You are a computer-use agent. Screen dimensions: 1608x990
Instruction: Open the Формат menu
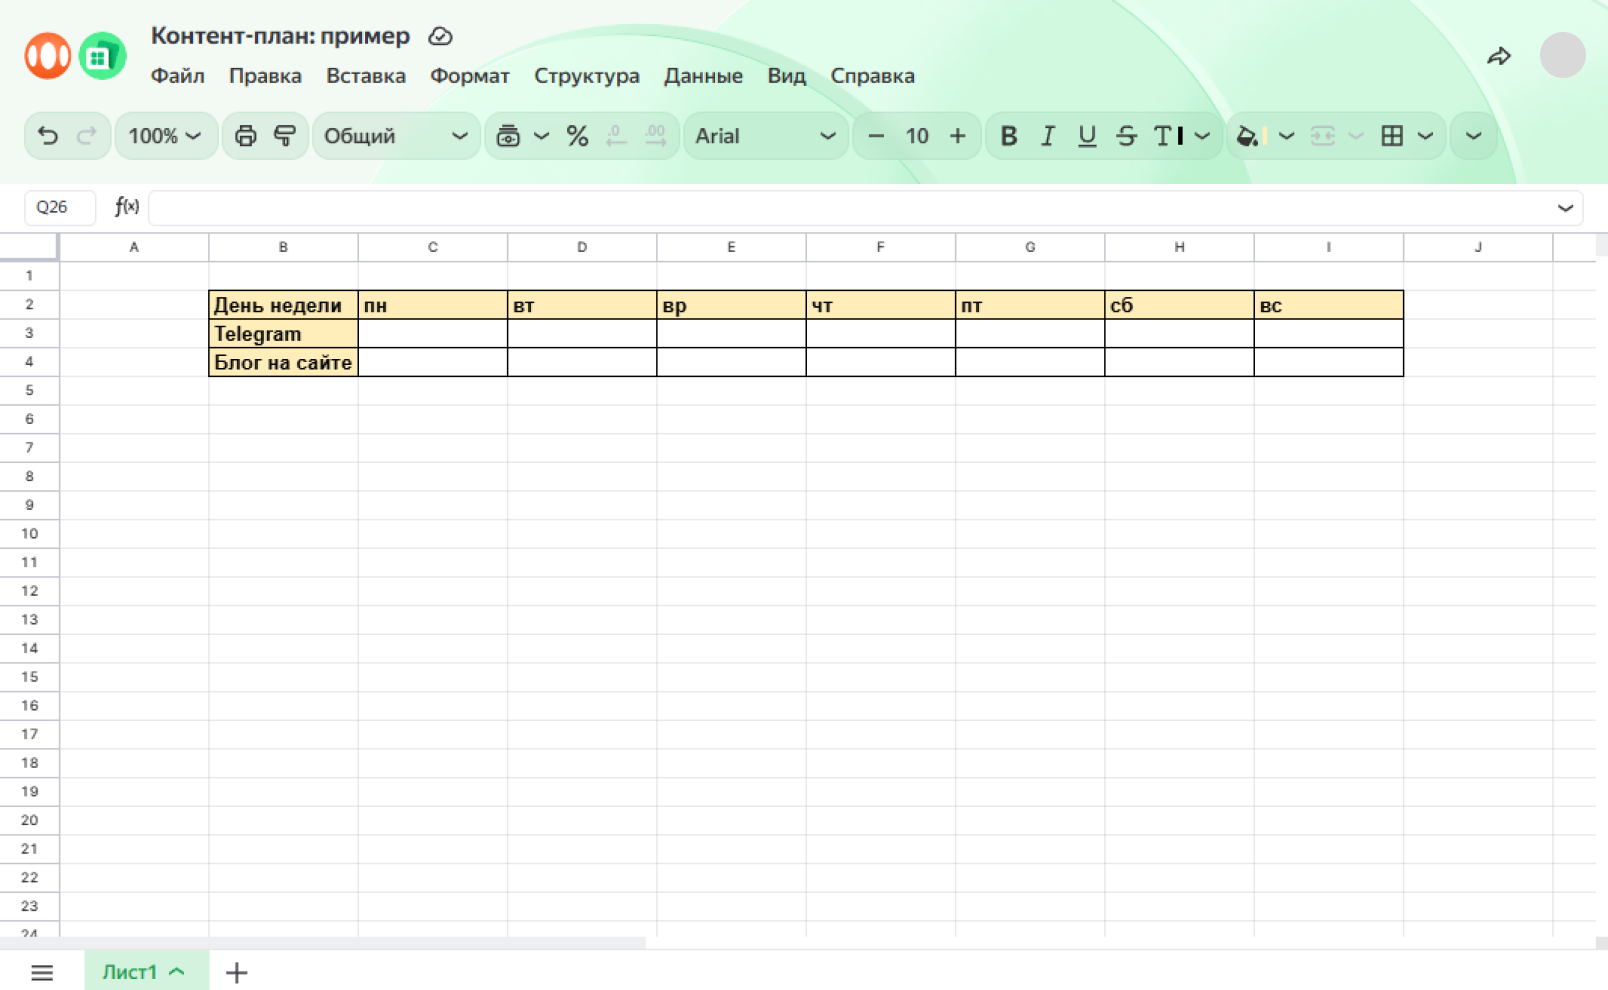pyautogui.click(x=470, y=76)
